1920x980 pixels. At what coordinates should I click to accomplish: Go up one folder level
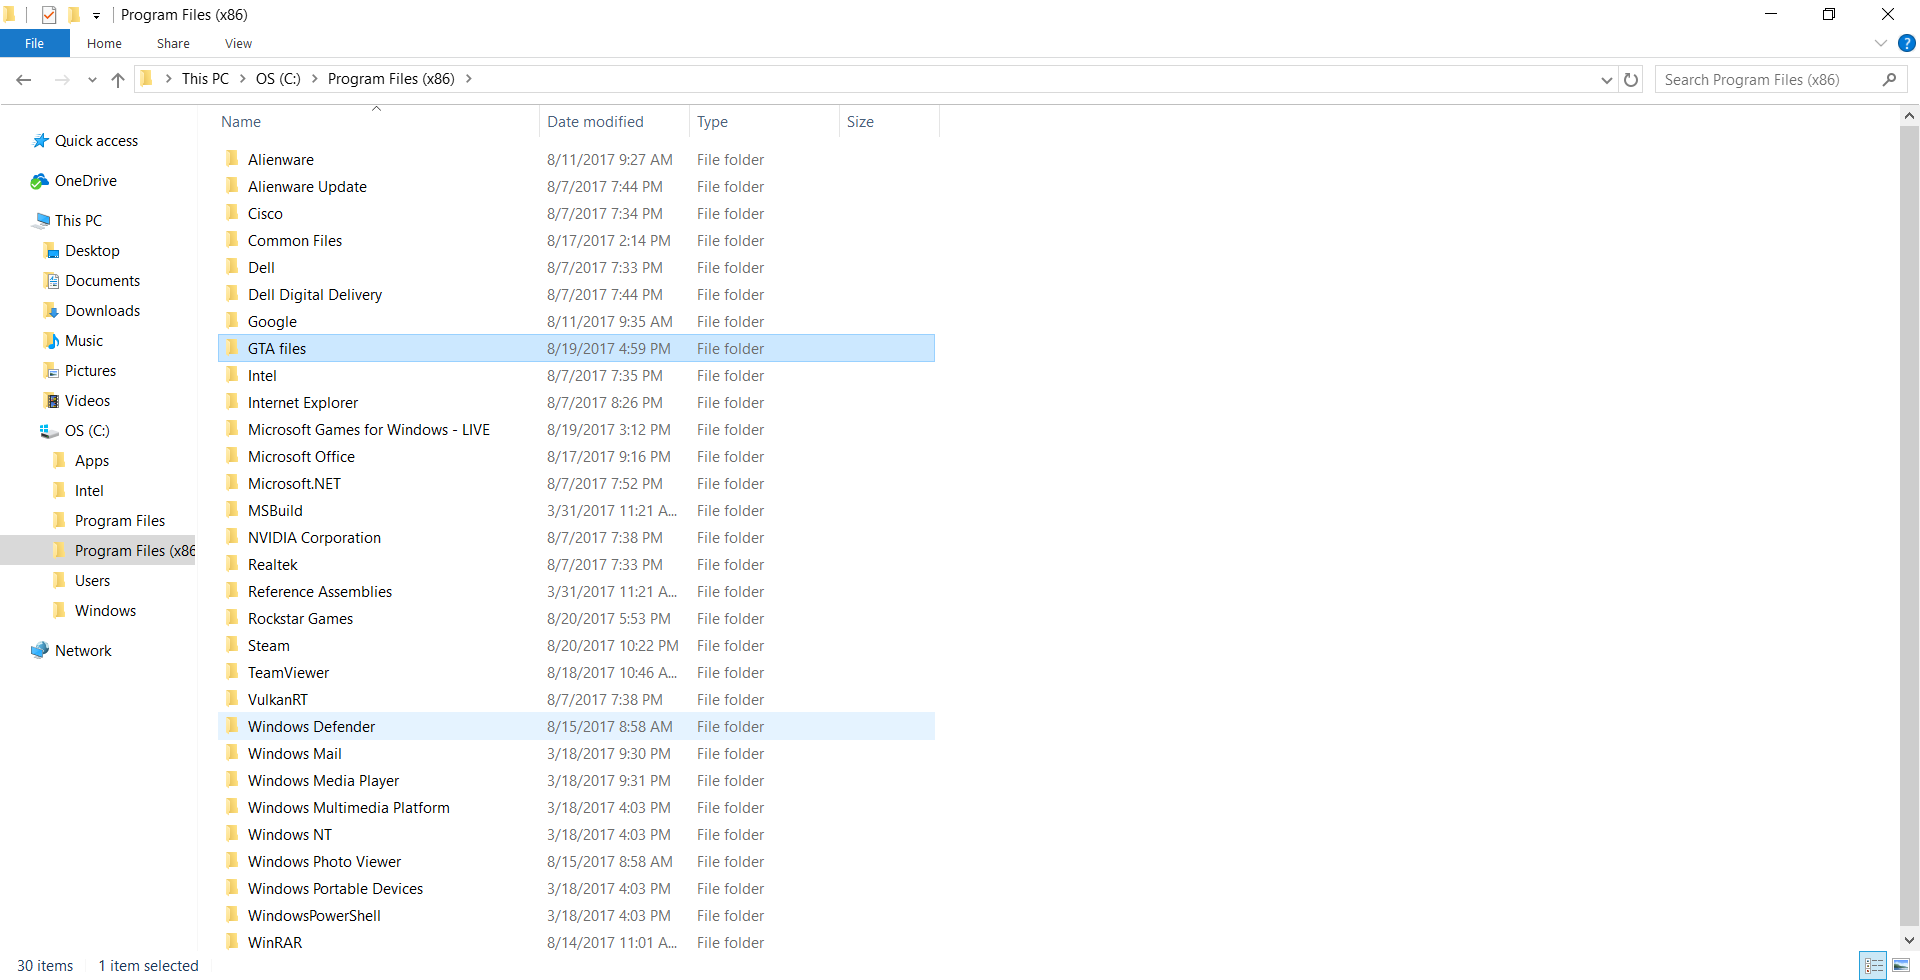tap(118, 79)
